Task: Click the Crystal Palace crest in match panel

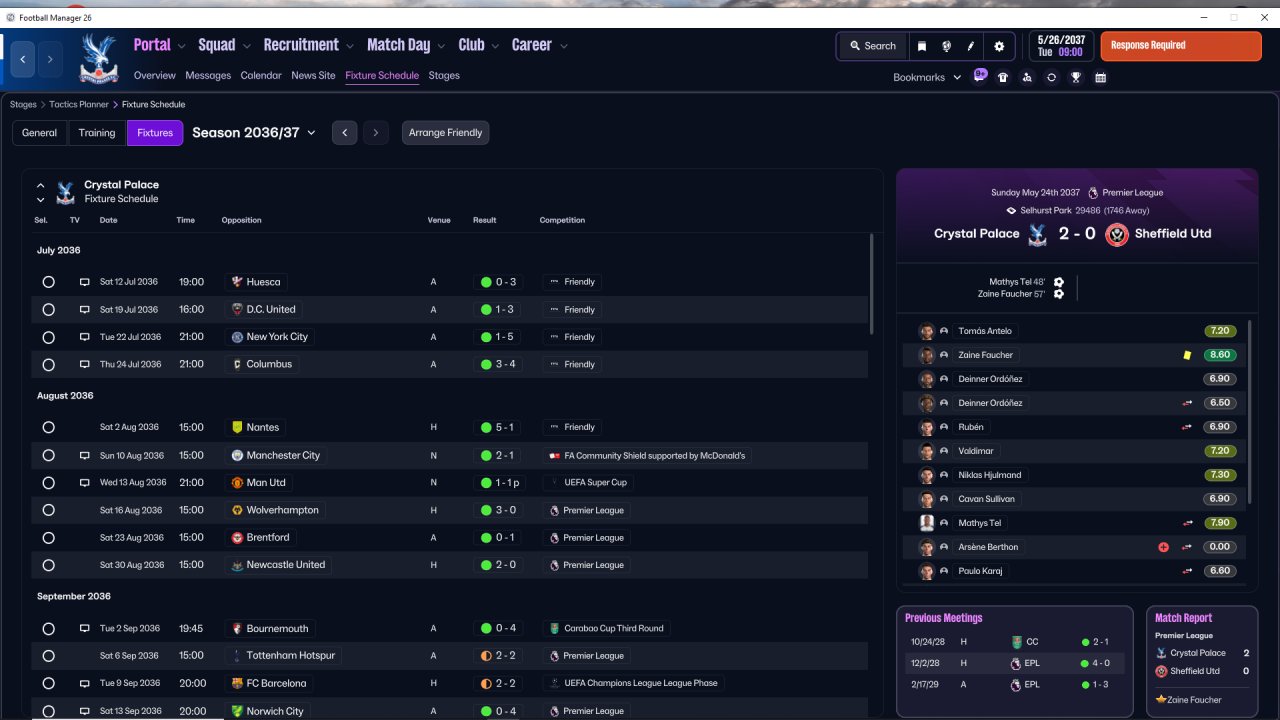Action: [1037, 234]
